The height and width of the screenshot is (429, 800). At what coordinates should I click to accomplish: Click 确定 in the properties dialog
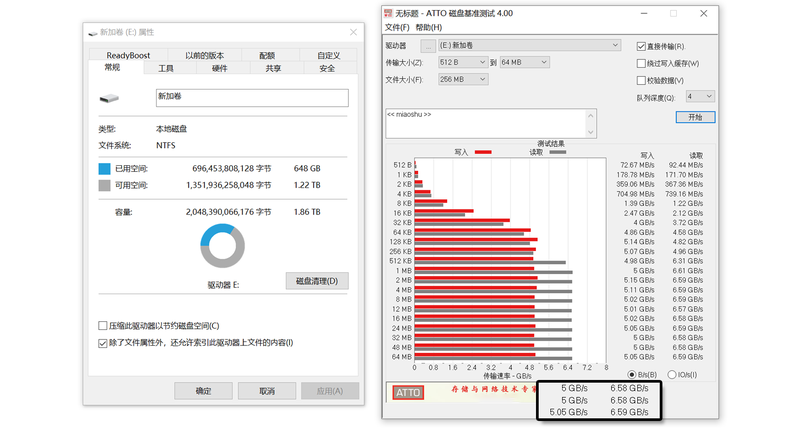pos(203,391)
